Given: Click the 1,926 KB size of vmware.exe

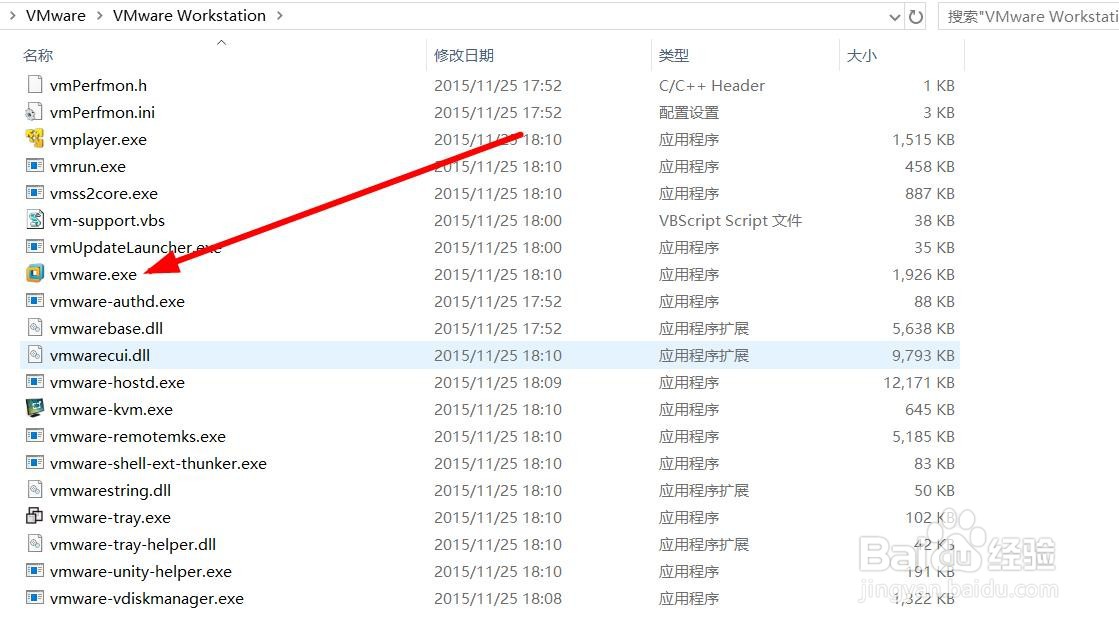Looking at the screenshot, I should coord(923,275).
